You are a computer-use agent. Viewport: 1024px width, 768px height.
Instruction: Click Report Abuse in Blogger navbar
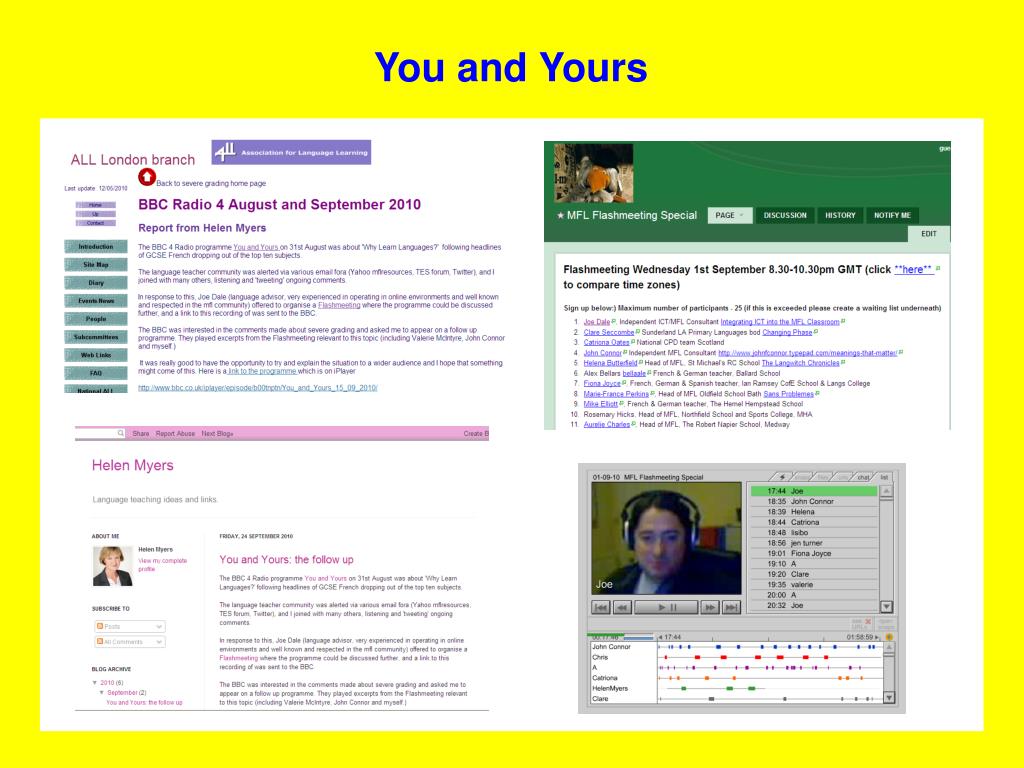coord(175,434)
